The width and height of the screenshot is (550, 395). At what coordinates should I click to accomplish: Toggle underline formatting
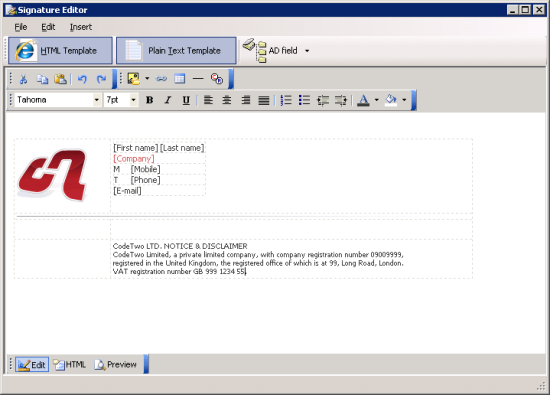pyautogui.click(x=186, y=100)
